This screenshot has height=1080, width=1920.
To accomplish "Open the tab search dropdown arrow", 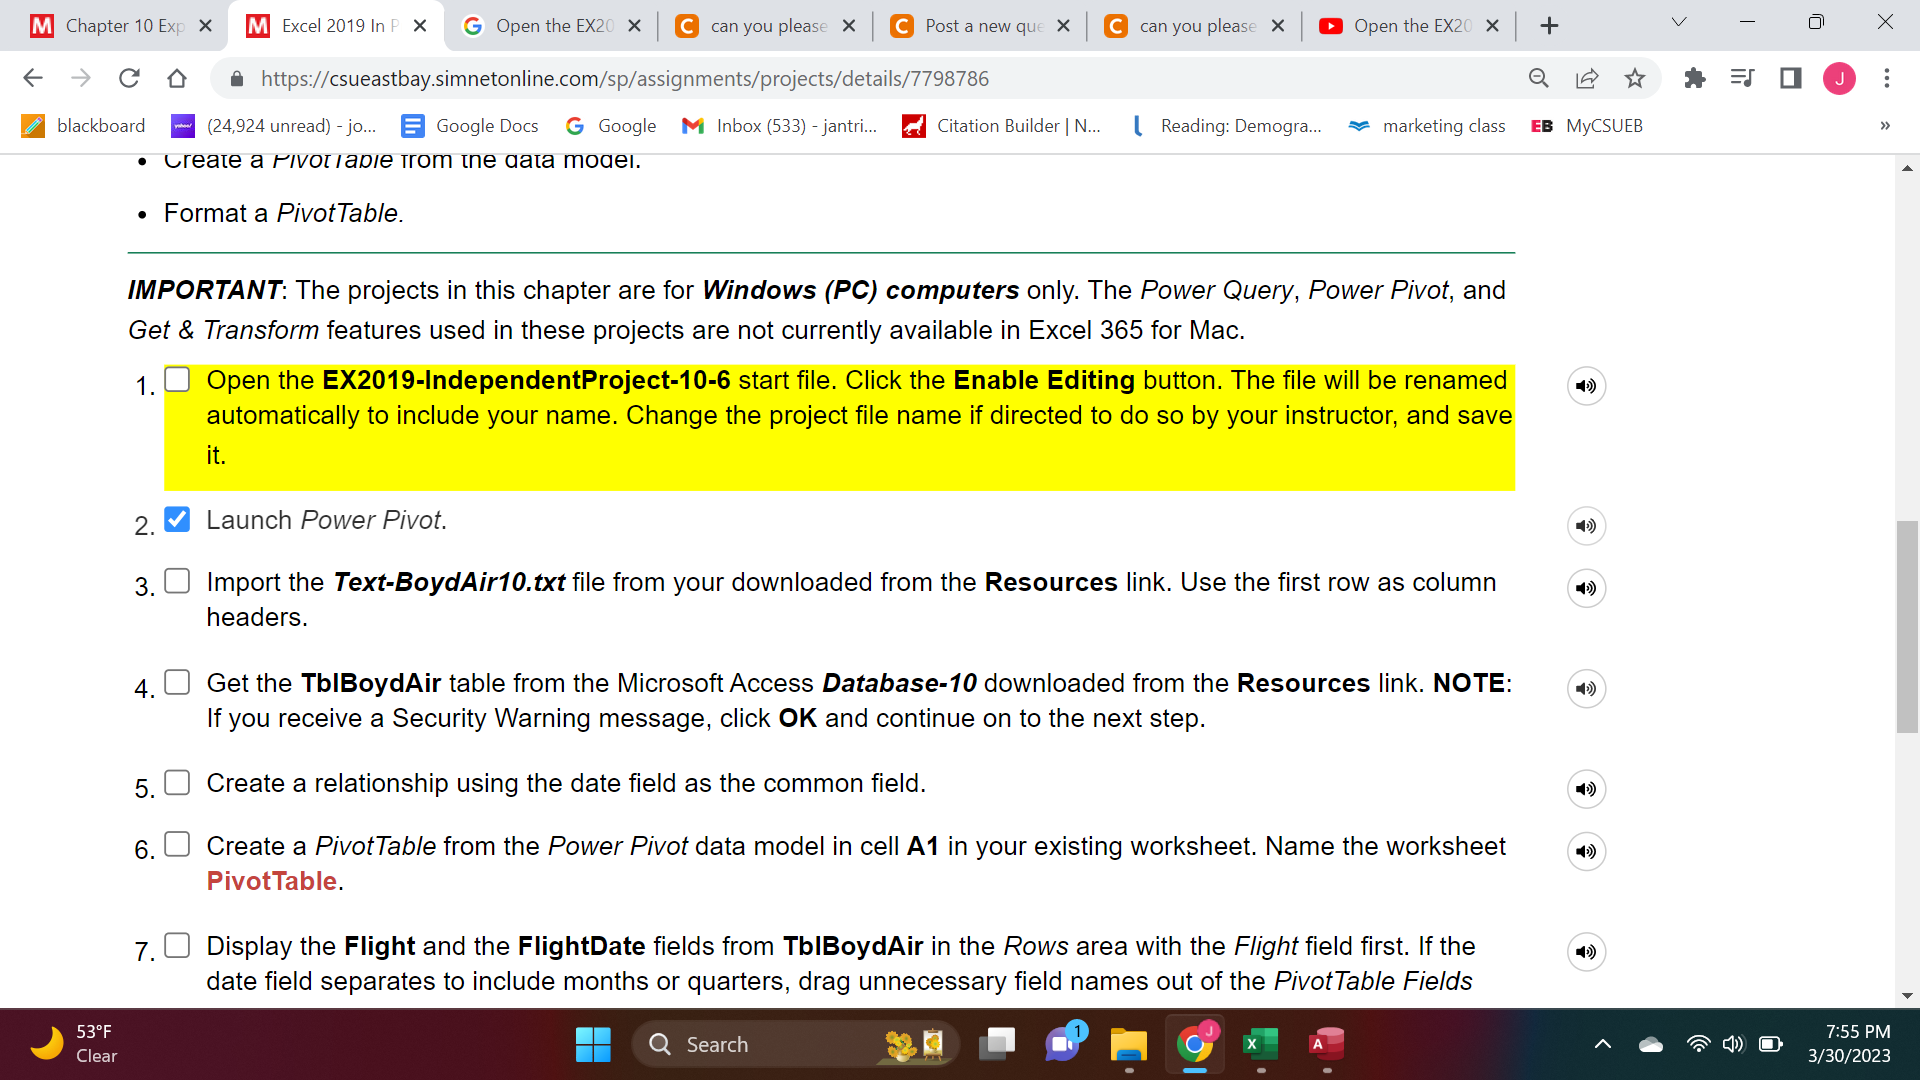I will [x=1679, y=22].
